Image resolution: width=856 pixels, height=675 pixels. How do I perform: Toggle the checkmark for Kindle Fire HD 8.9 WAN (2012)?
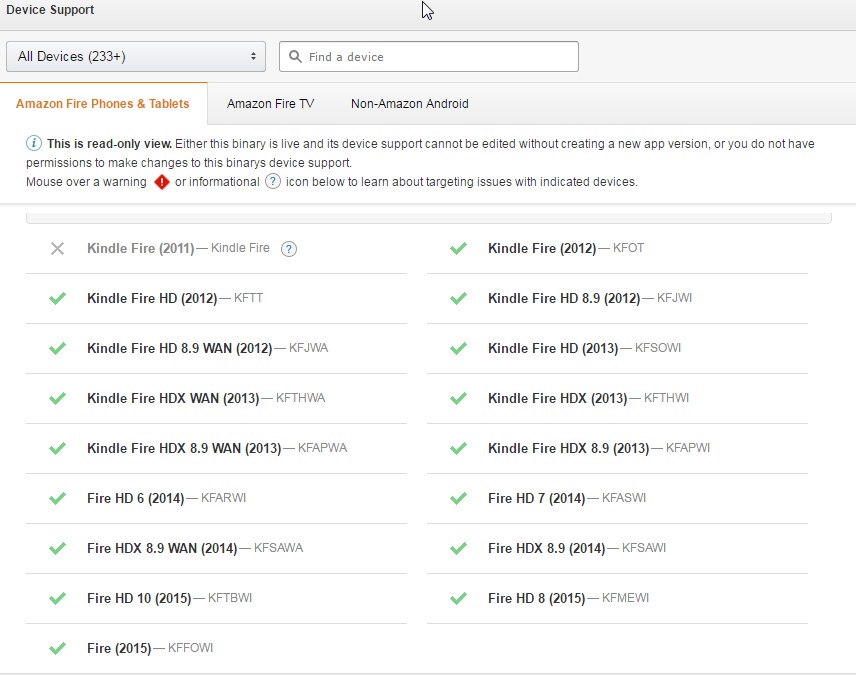[57, 348]
